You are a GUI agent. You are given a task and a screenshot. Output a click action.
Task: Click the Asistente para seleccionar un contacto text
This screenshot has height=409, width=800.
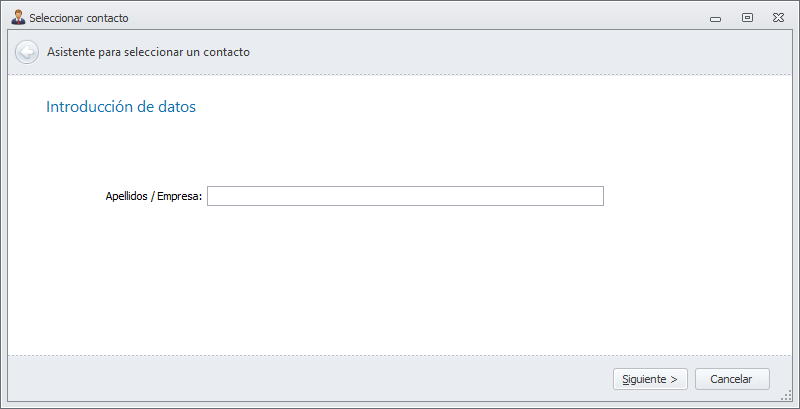coord(148,52)
